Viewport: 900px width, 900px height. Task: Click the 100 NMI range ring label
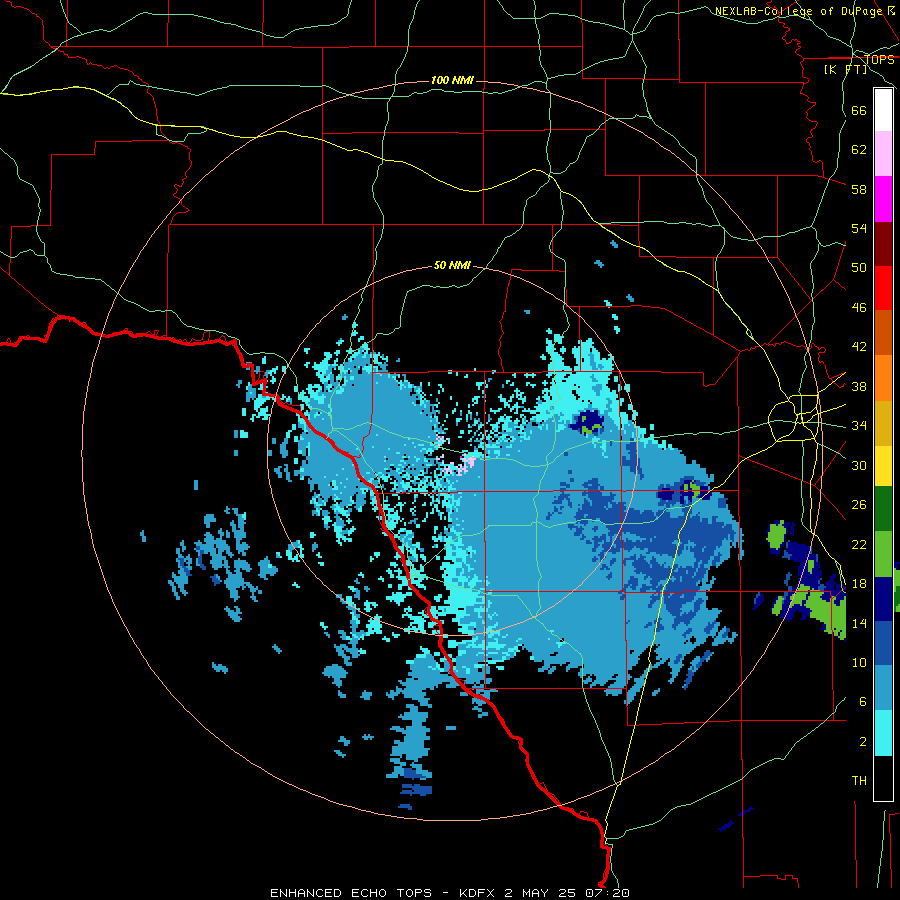point(452,80)
